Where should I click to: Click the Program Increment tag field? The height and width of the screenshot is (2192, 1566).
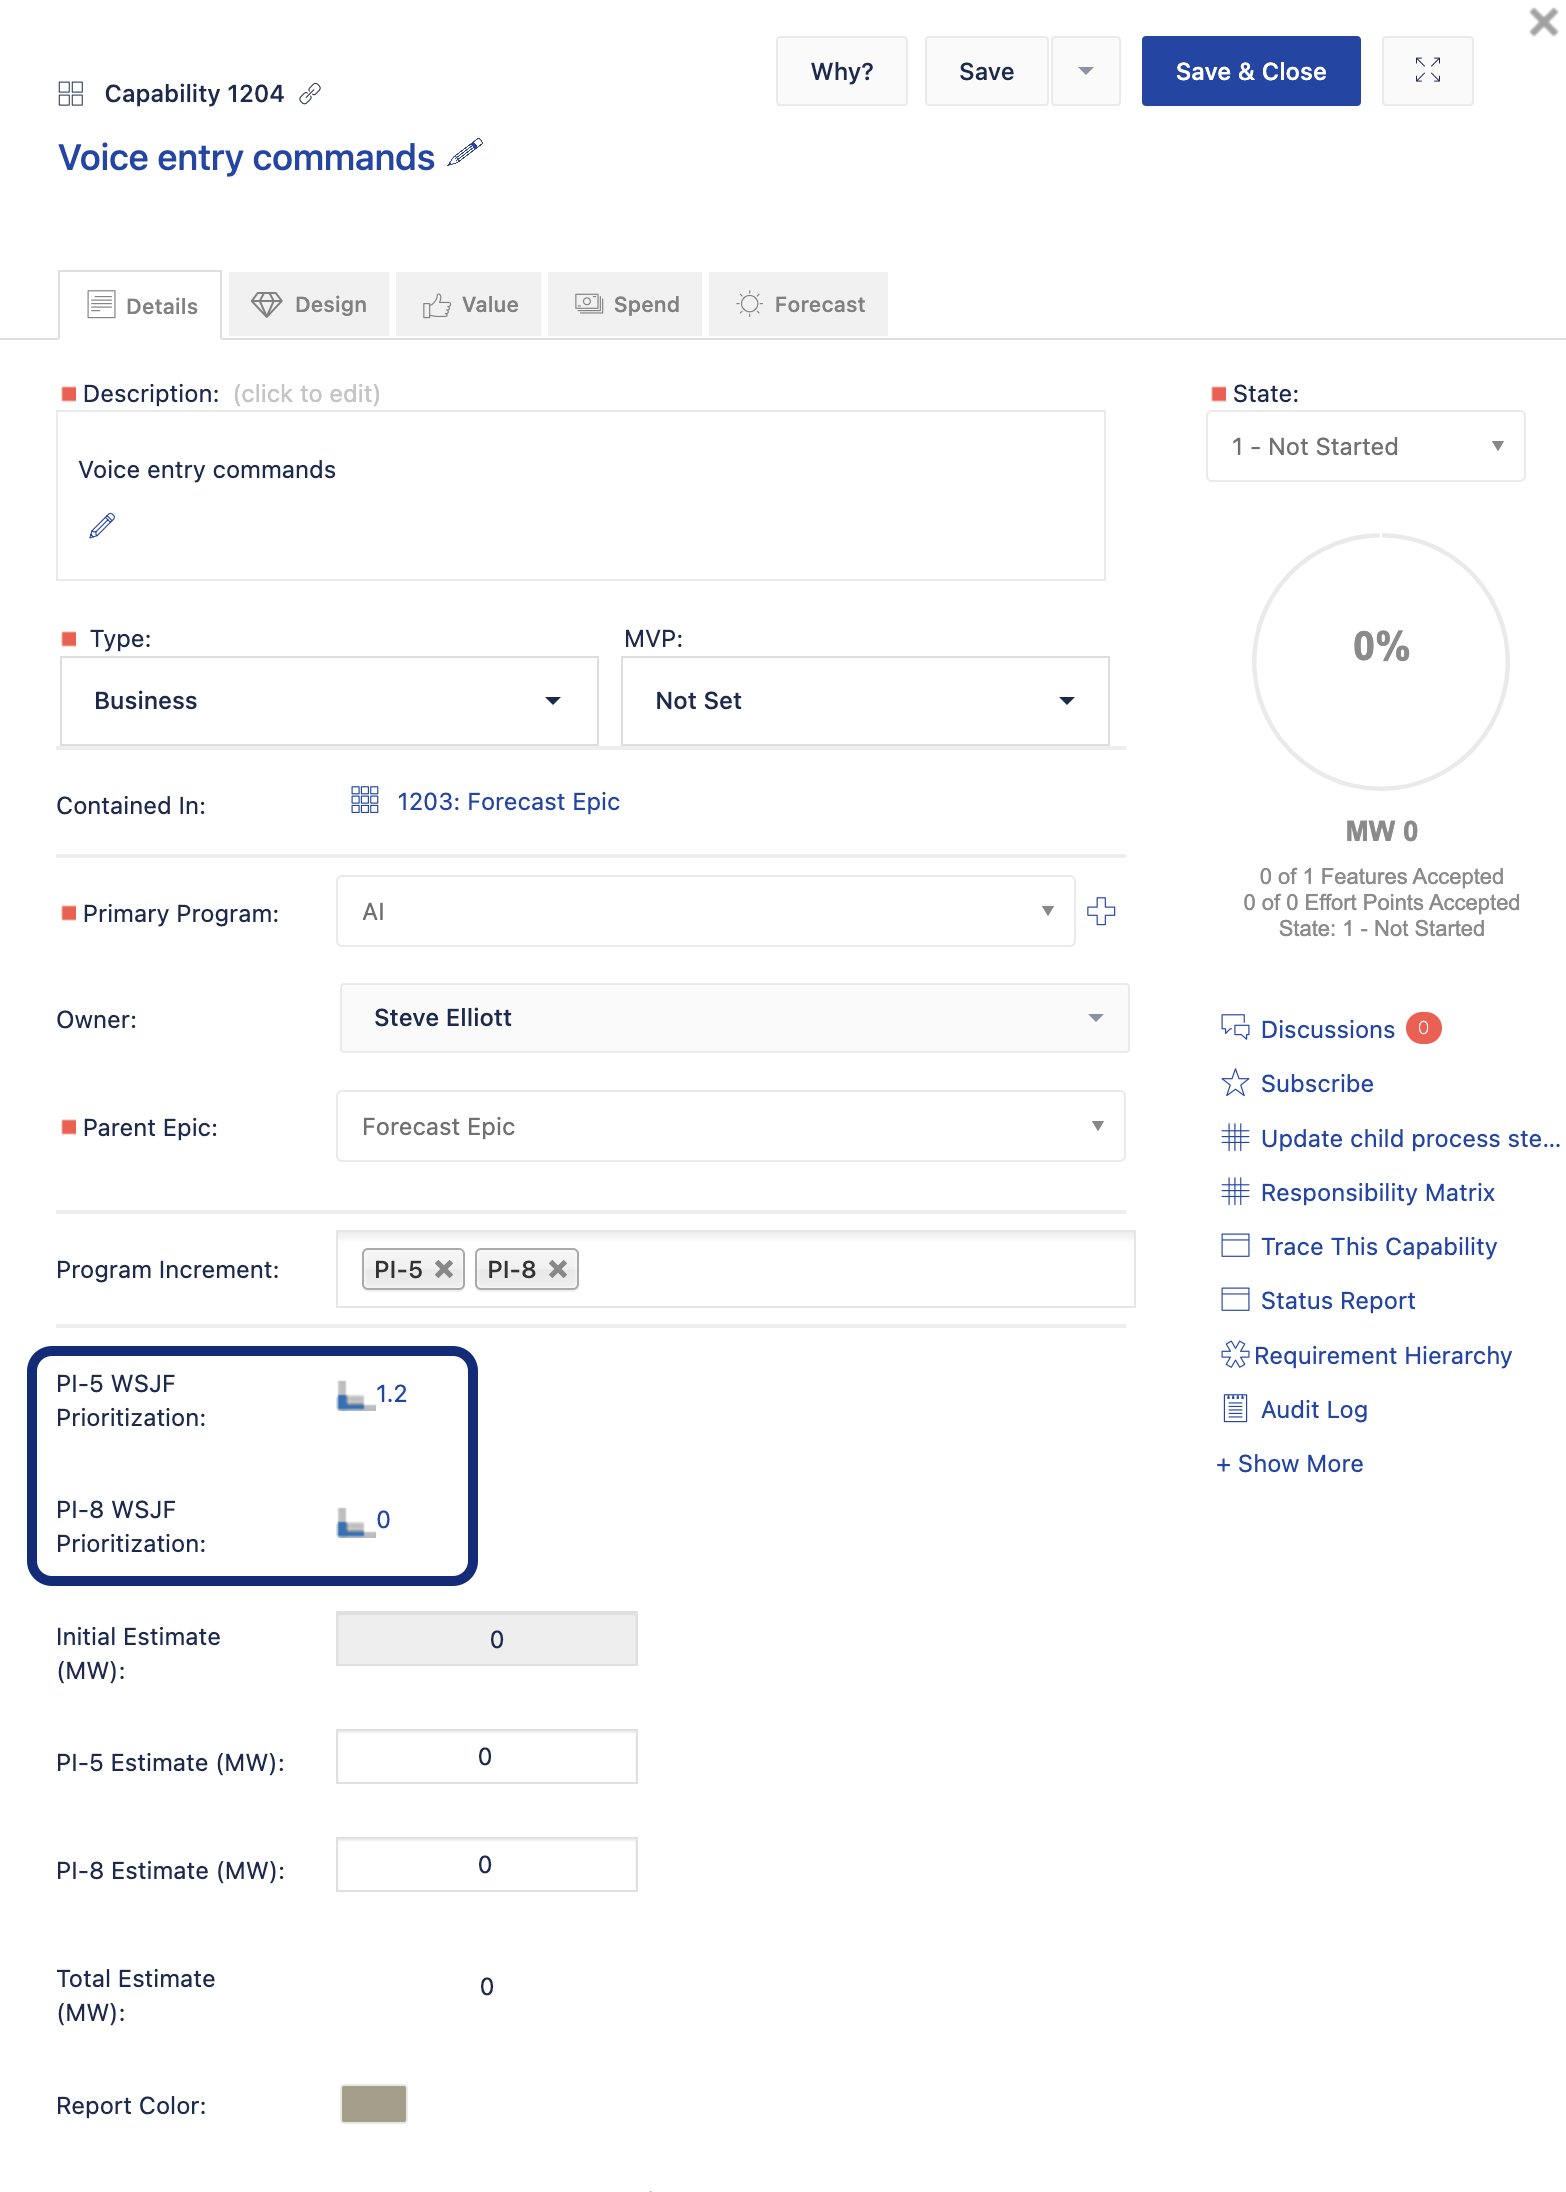tap(736, 1269)
